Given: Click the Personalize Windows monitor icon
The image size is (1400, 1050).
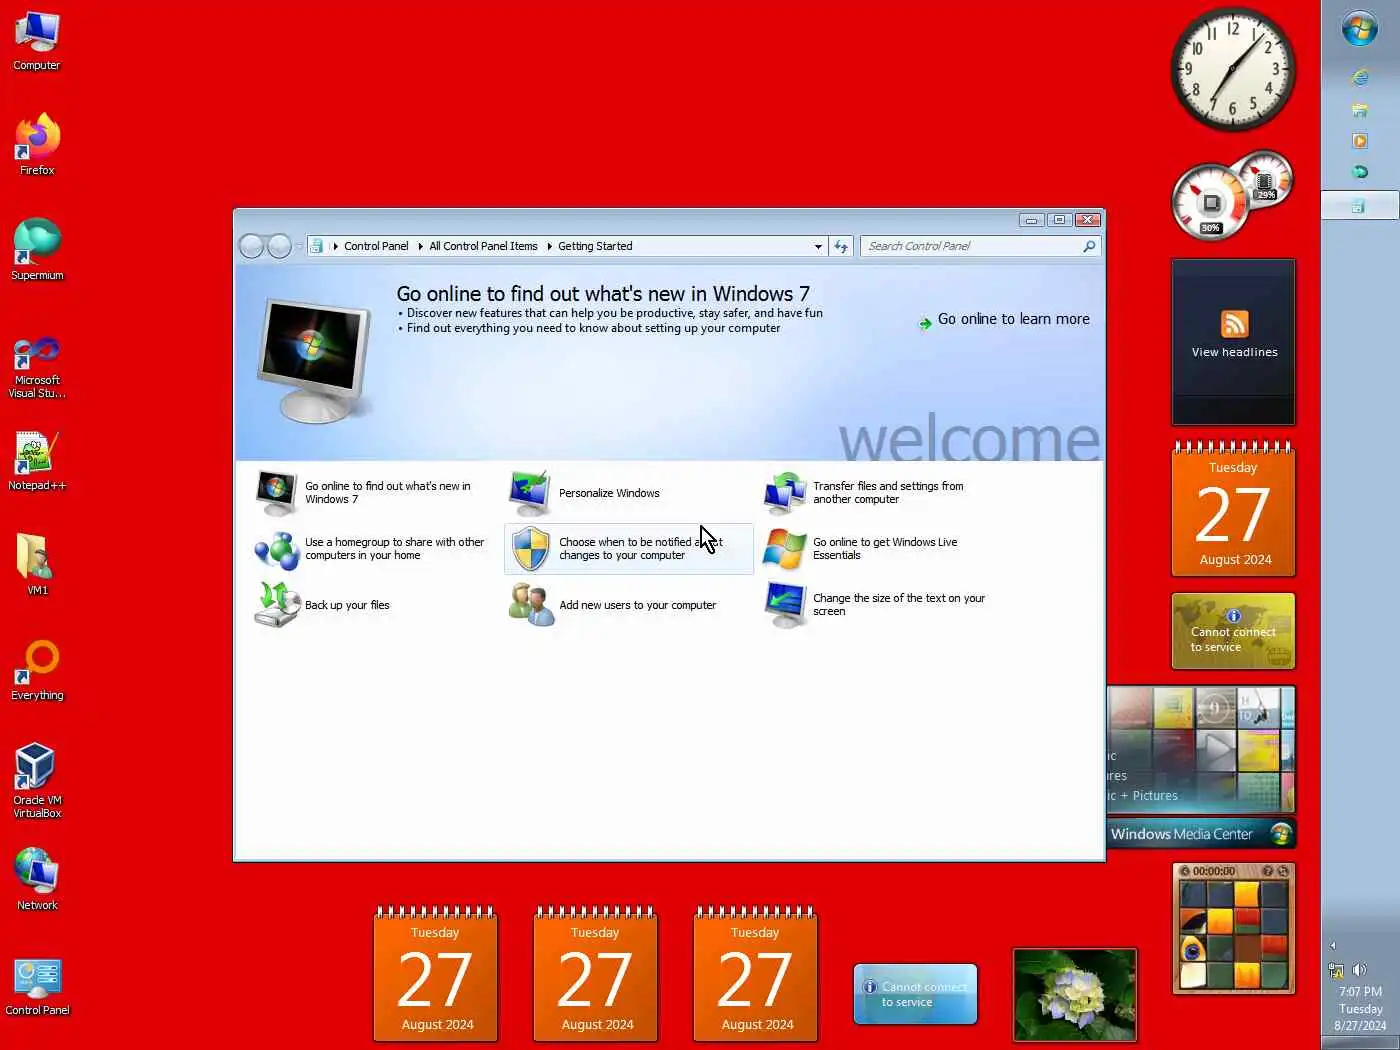Looking at the screenshot, I should [x=529, y=493].
